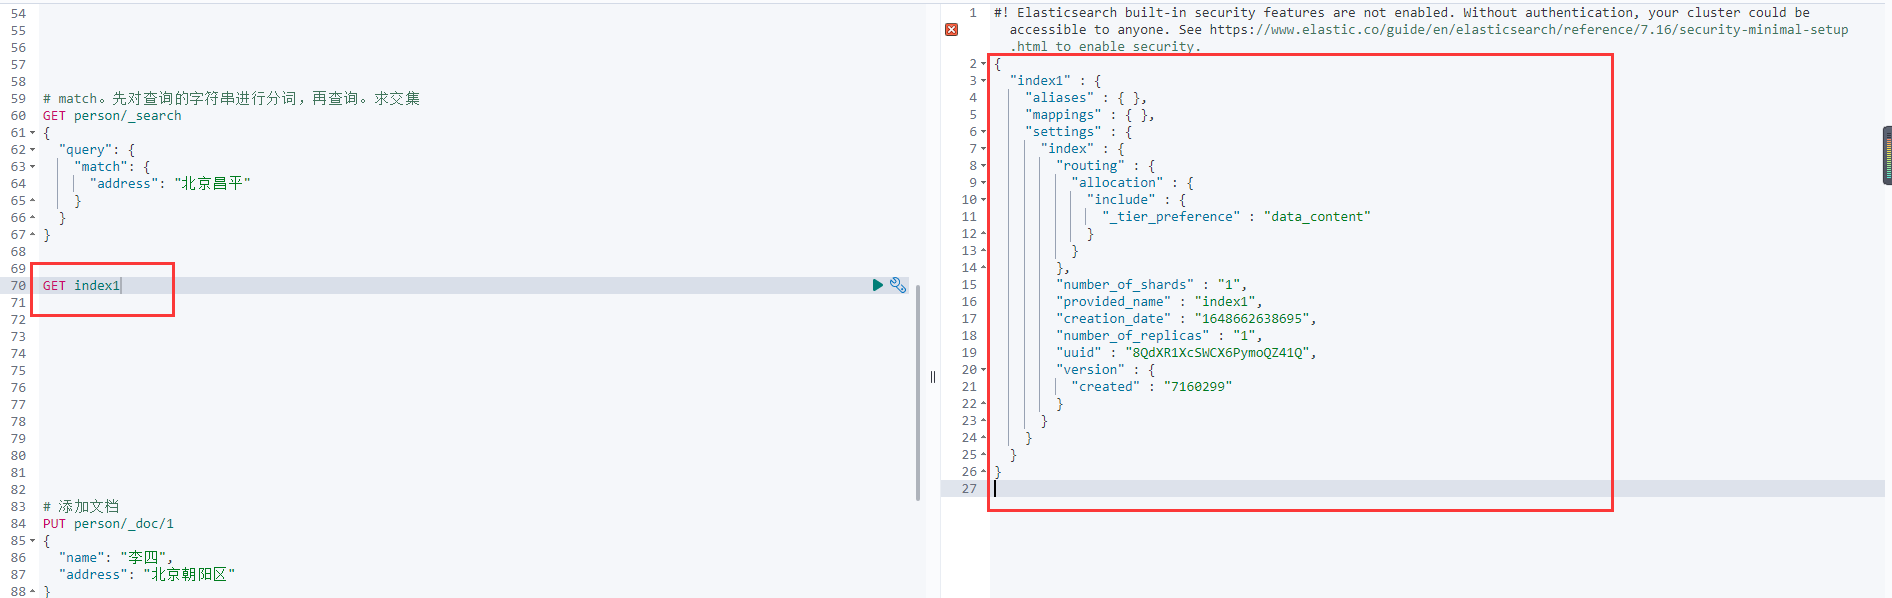Click the "_tier_preference" : "data_content" line
The image size is (1892, 598).
[1237, 217]
